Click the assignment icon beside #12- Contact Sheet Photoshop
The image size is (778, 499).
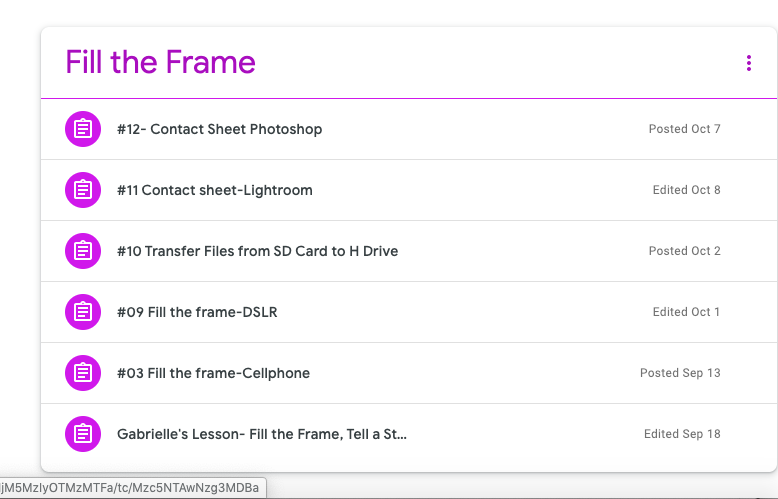[x=83, y=129]
